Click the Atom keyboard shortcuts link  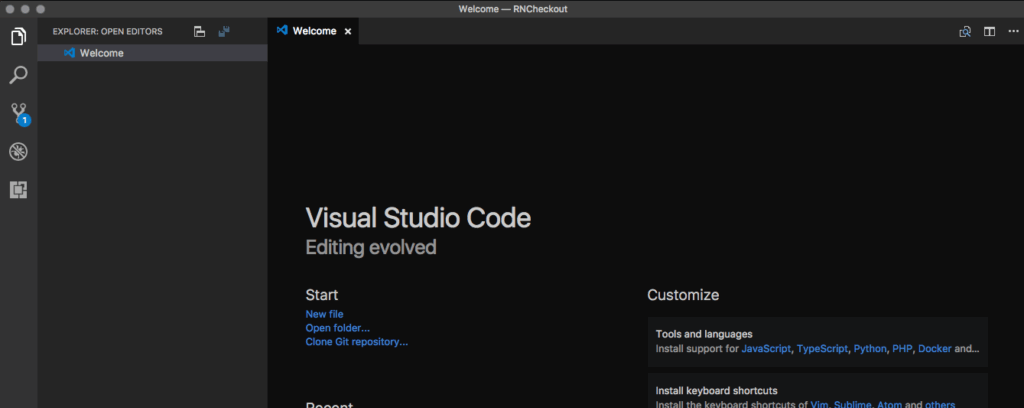coord(889,405)
